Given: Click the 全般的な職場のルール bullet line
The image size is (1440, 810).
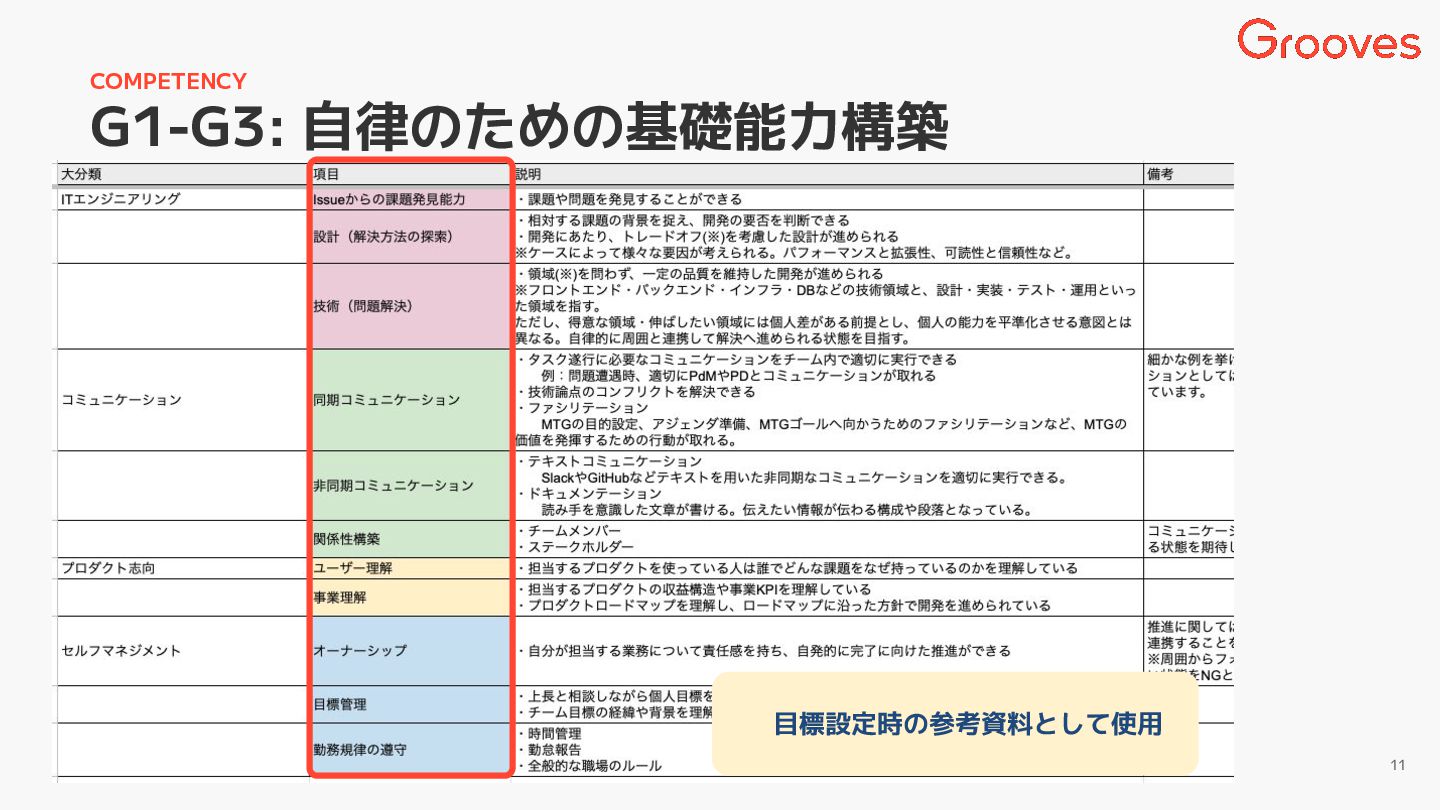Looking at the screenshot, I should tap(590, 766).
